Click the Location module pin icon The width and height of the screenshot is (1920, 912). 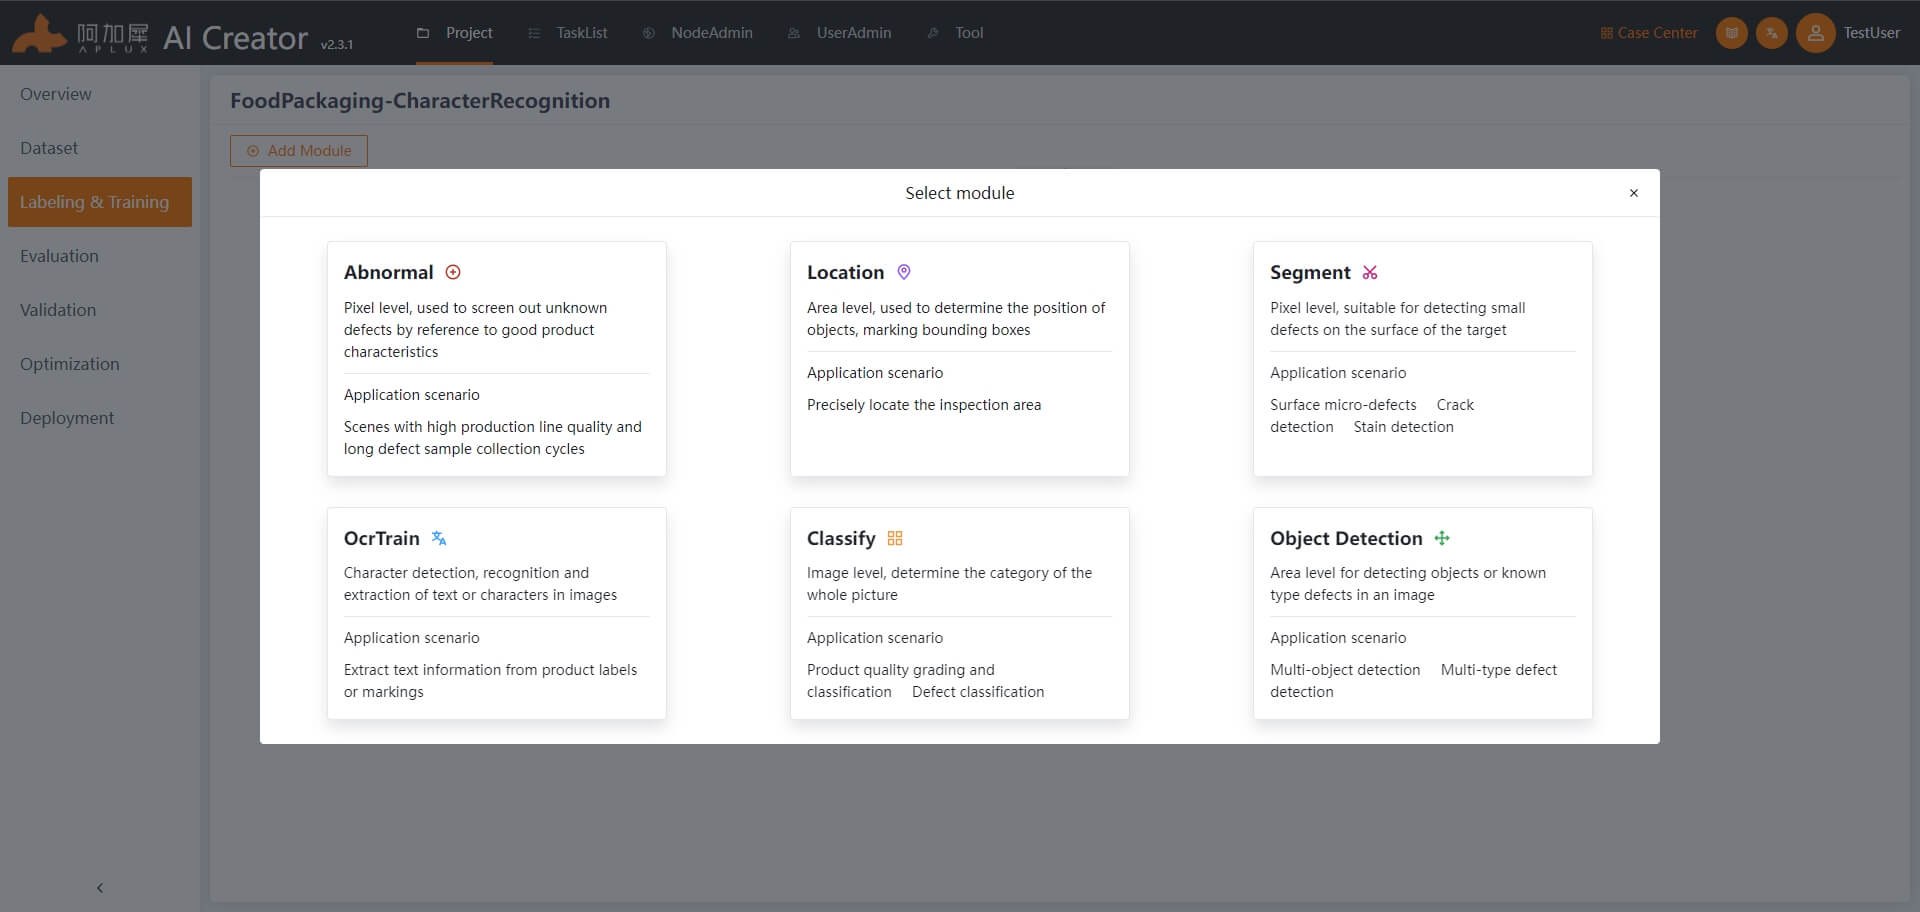(904, 272)
